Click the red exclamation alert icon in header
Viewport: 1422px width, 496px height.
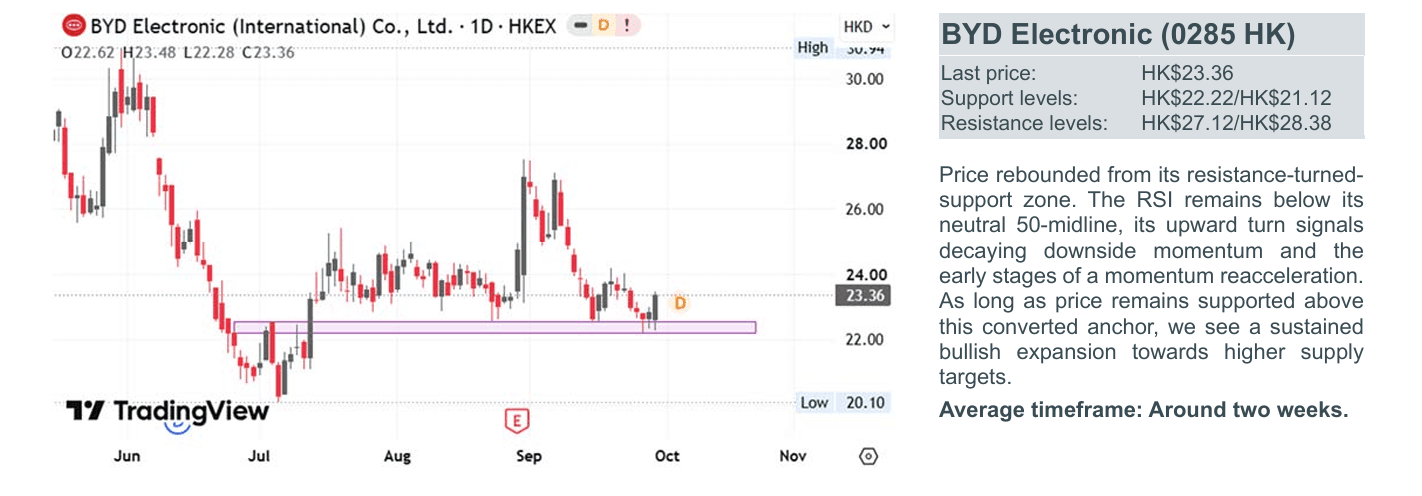pyautogui.click(x=626, y=25)
